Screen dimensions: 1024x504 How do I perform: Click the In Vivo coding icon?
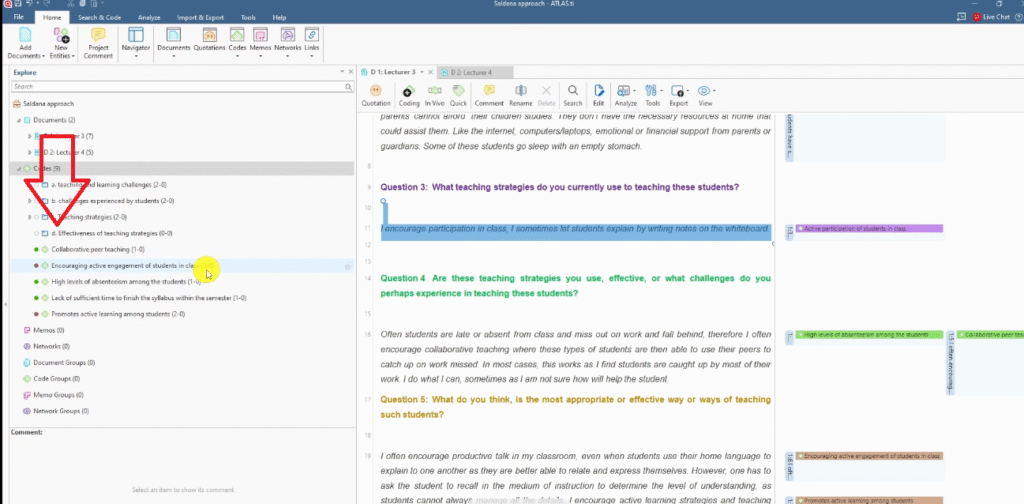tap(435, 94)
